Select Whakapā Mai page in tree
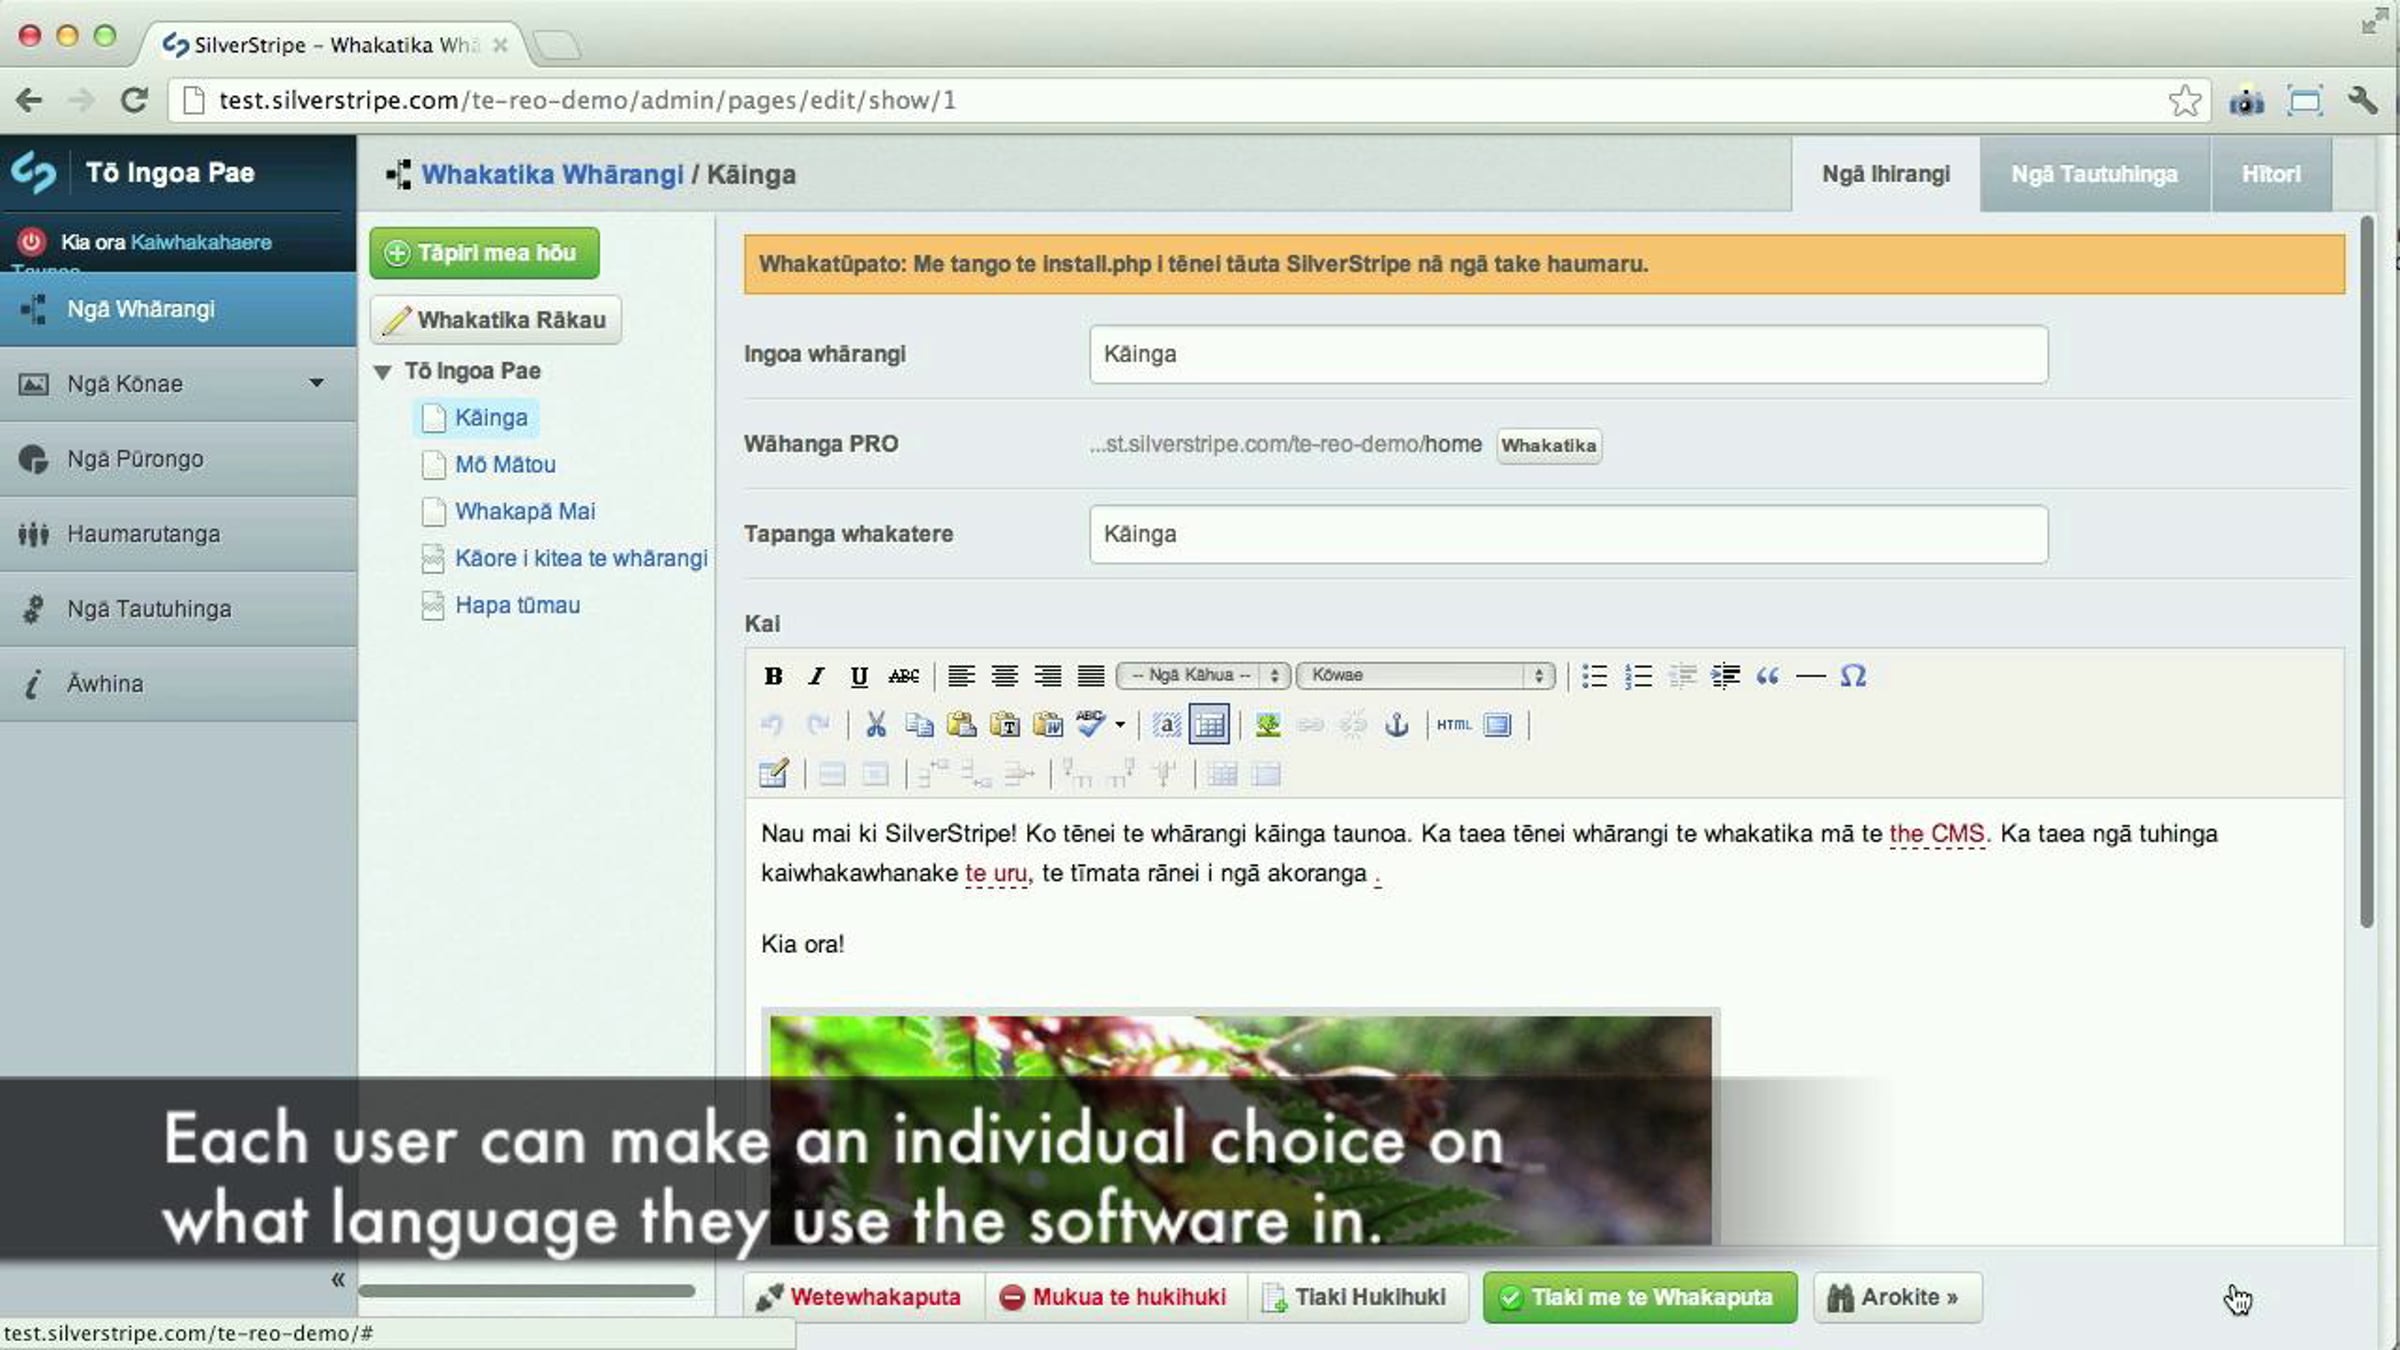Image resolution: width=2400 pixels, height=1350 pixels. click(x=525, y=511)
